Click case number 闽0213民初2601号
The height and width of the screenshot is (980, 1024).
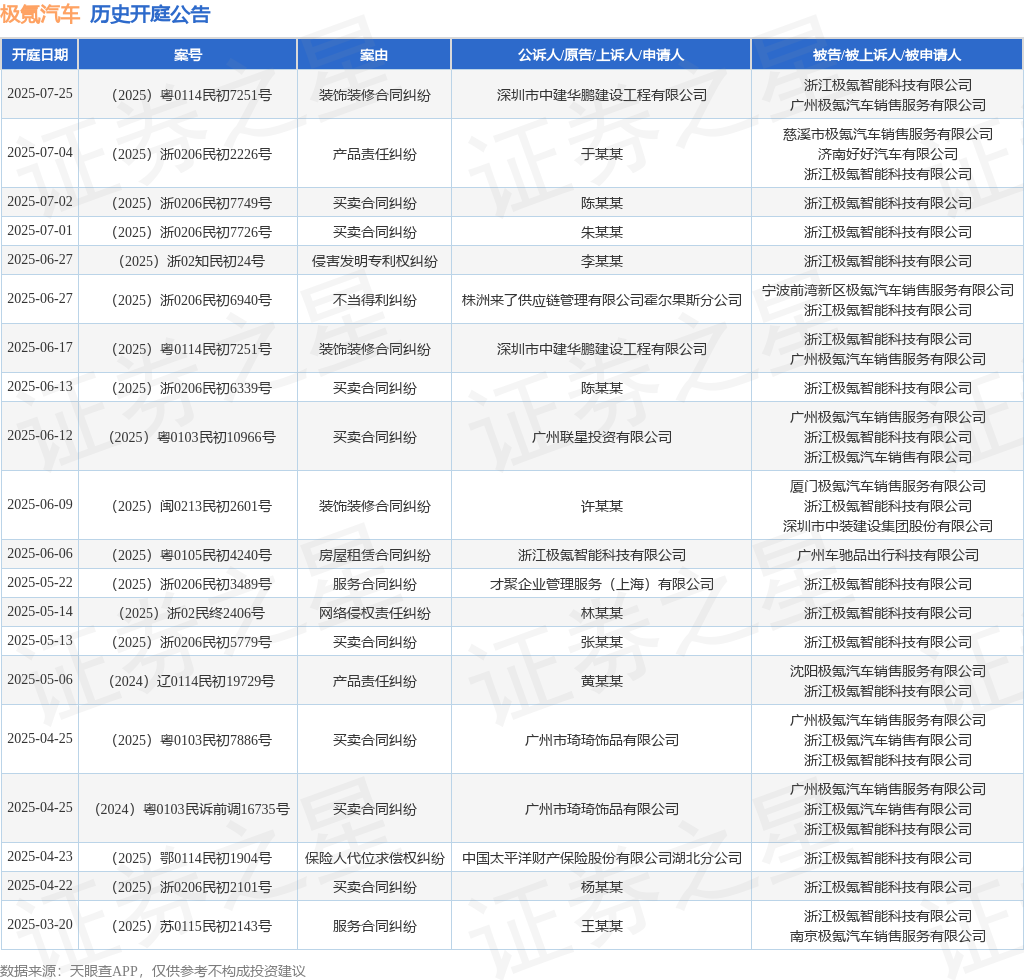click(x=192, y=506)
